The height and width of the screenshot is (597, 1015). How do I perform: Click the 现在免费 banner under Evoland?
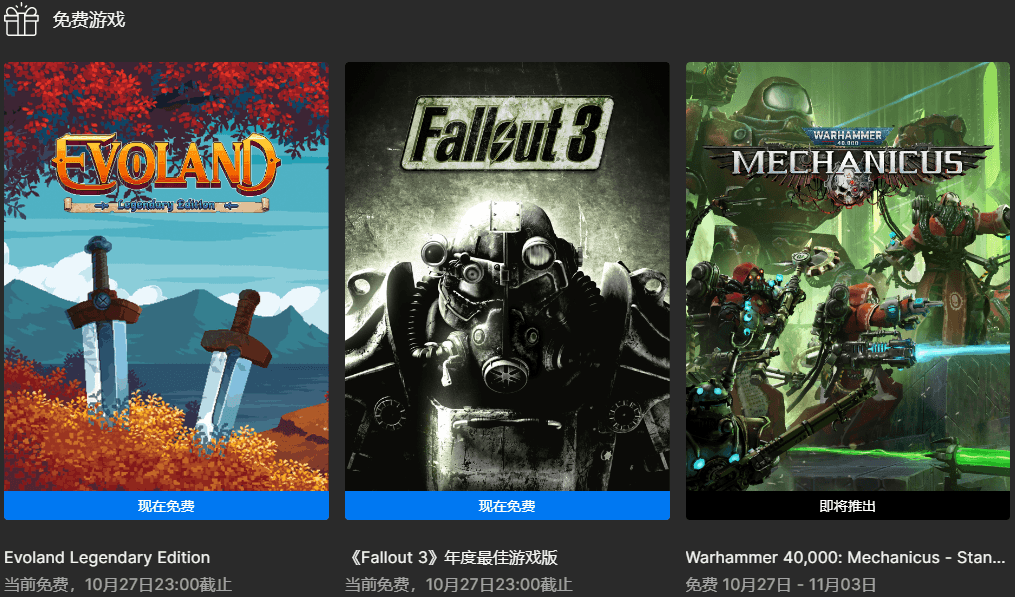pos(166,506)
